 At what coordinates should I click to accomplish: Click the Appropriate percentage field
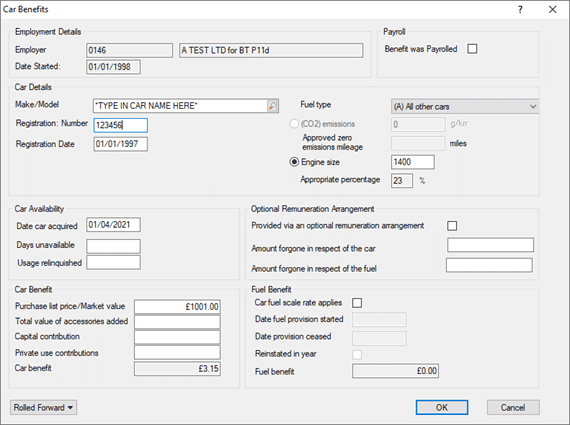point(402,181)
